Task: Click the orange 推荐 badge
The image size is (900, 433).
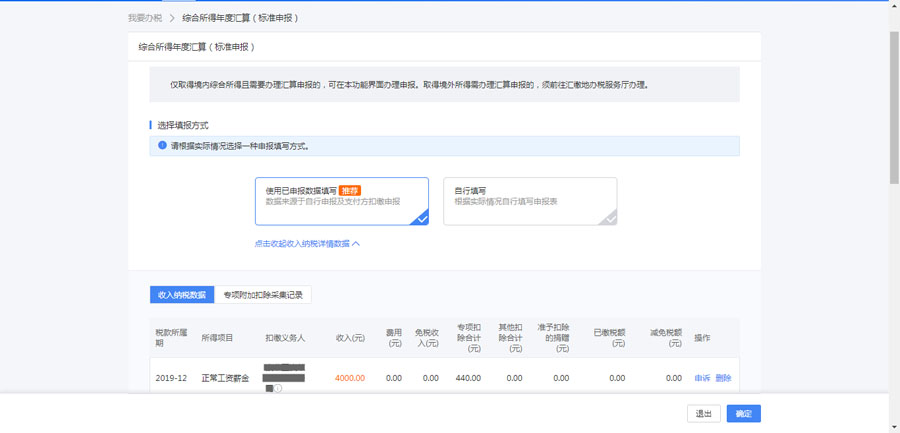Action: [349, 190]
